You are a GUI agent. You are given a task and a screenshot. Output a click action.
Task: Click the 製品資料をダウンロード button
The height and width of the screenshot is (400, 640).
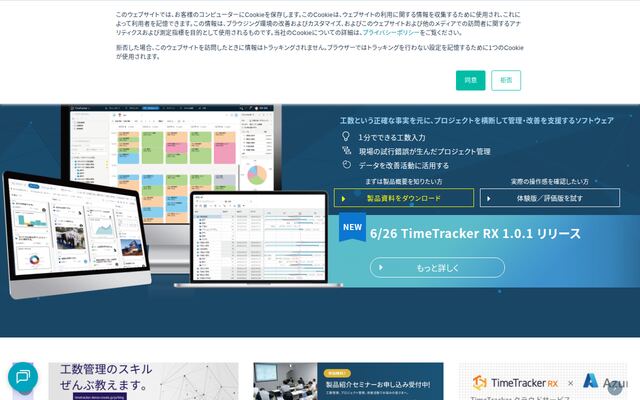pyautogui.click(x=404, y=198)
